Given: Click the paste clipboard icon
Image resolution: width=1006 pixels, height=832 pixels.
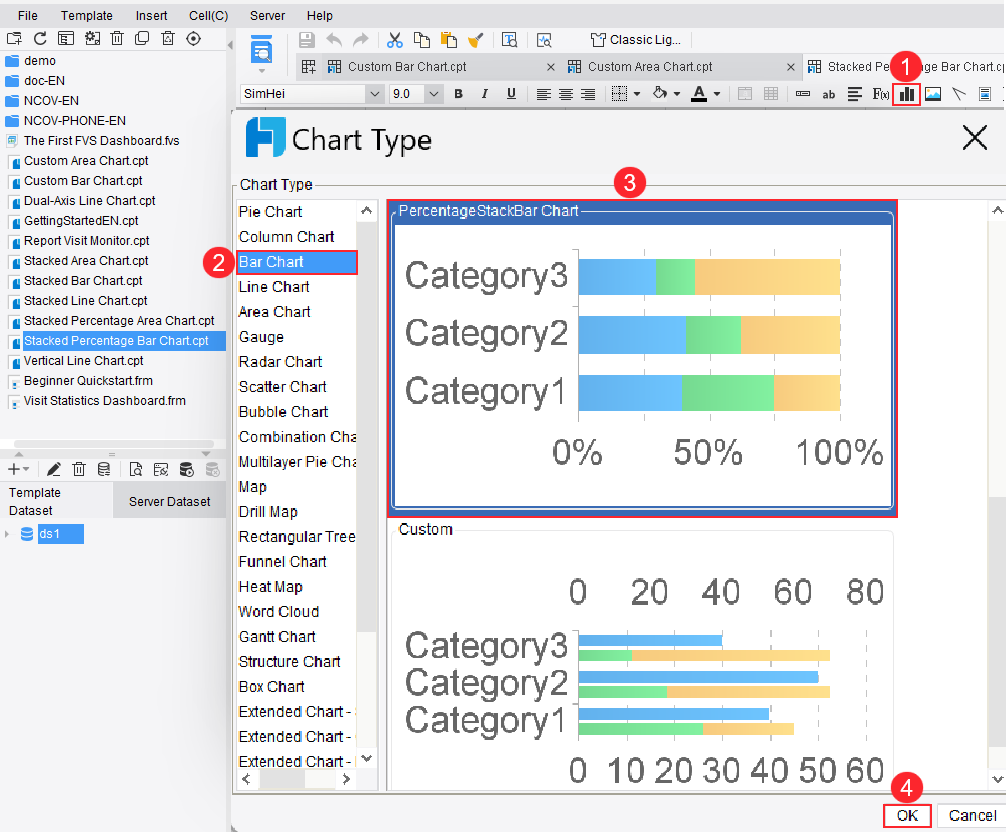Looking at the screenshot, I should (x=448, y=40).
